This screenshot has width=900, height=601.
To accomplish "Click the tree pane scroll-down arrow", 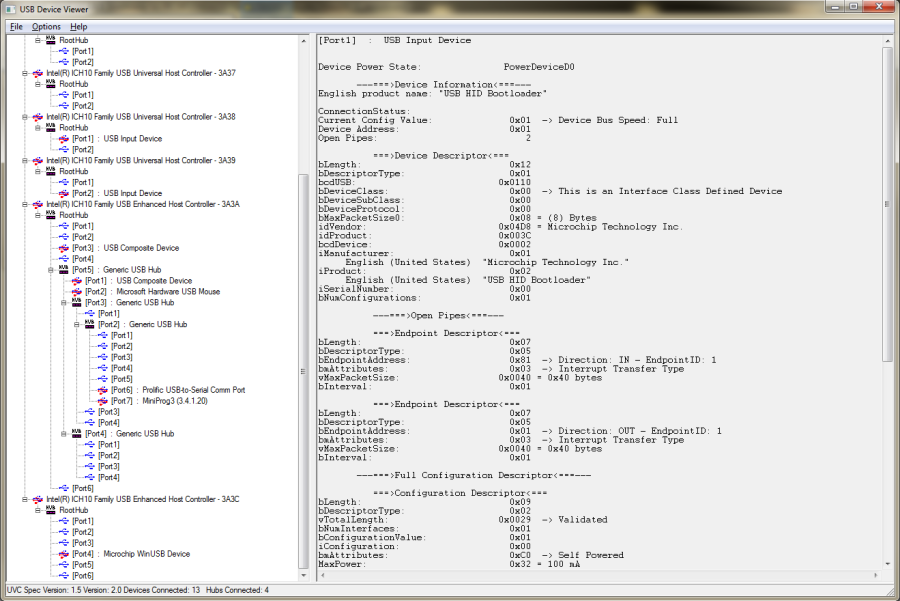I will pos(303,575).
